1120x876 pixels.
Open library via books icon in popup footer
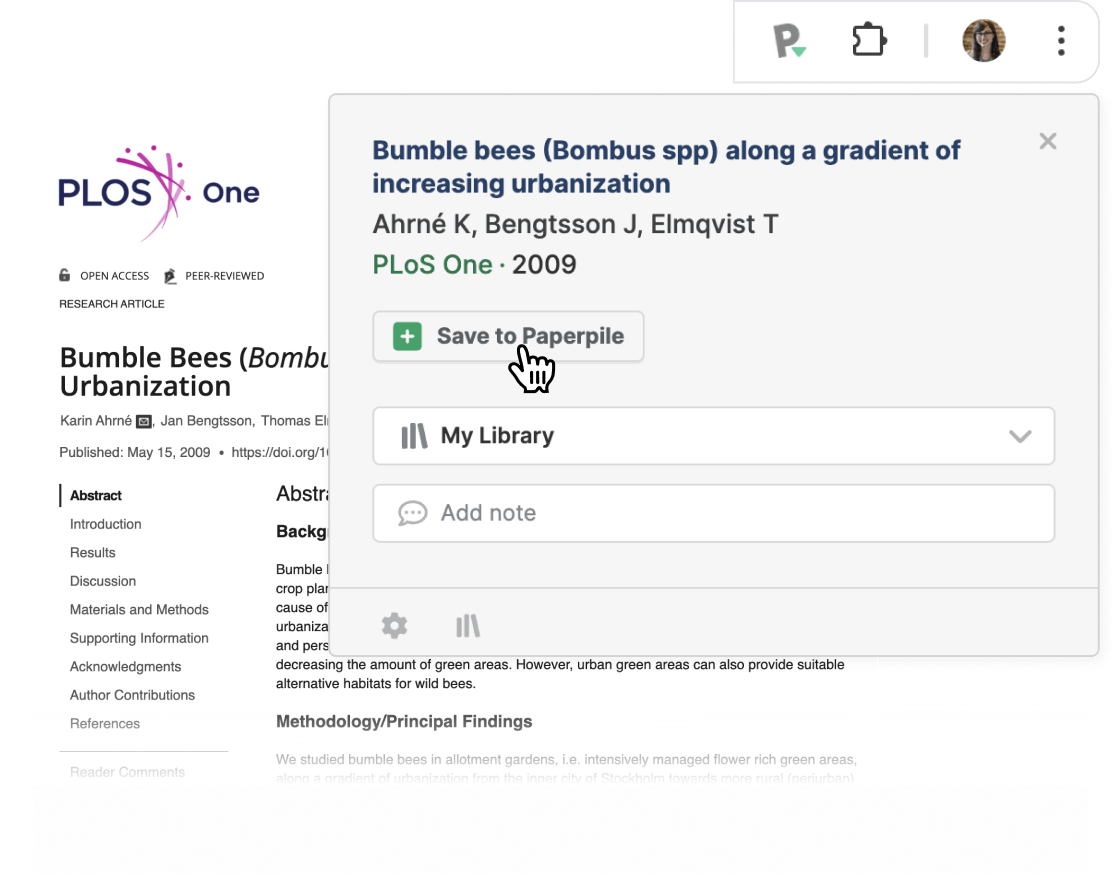pos(468,626)
